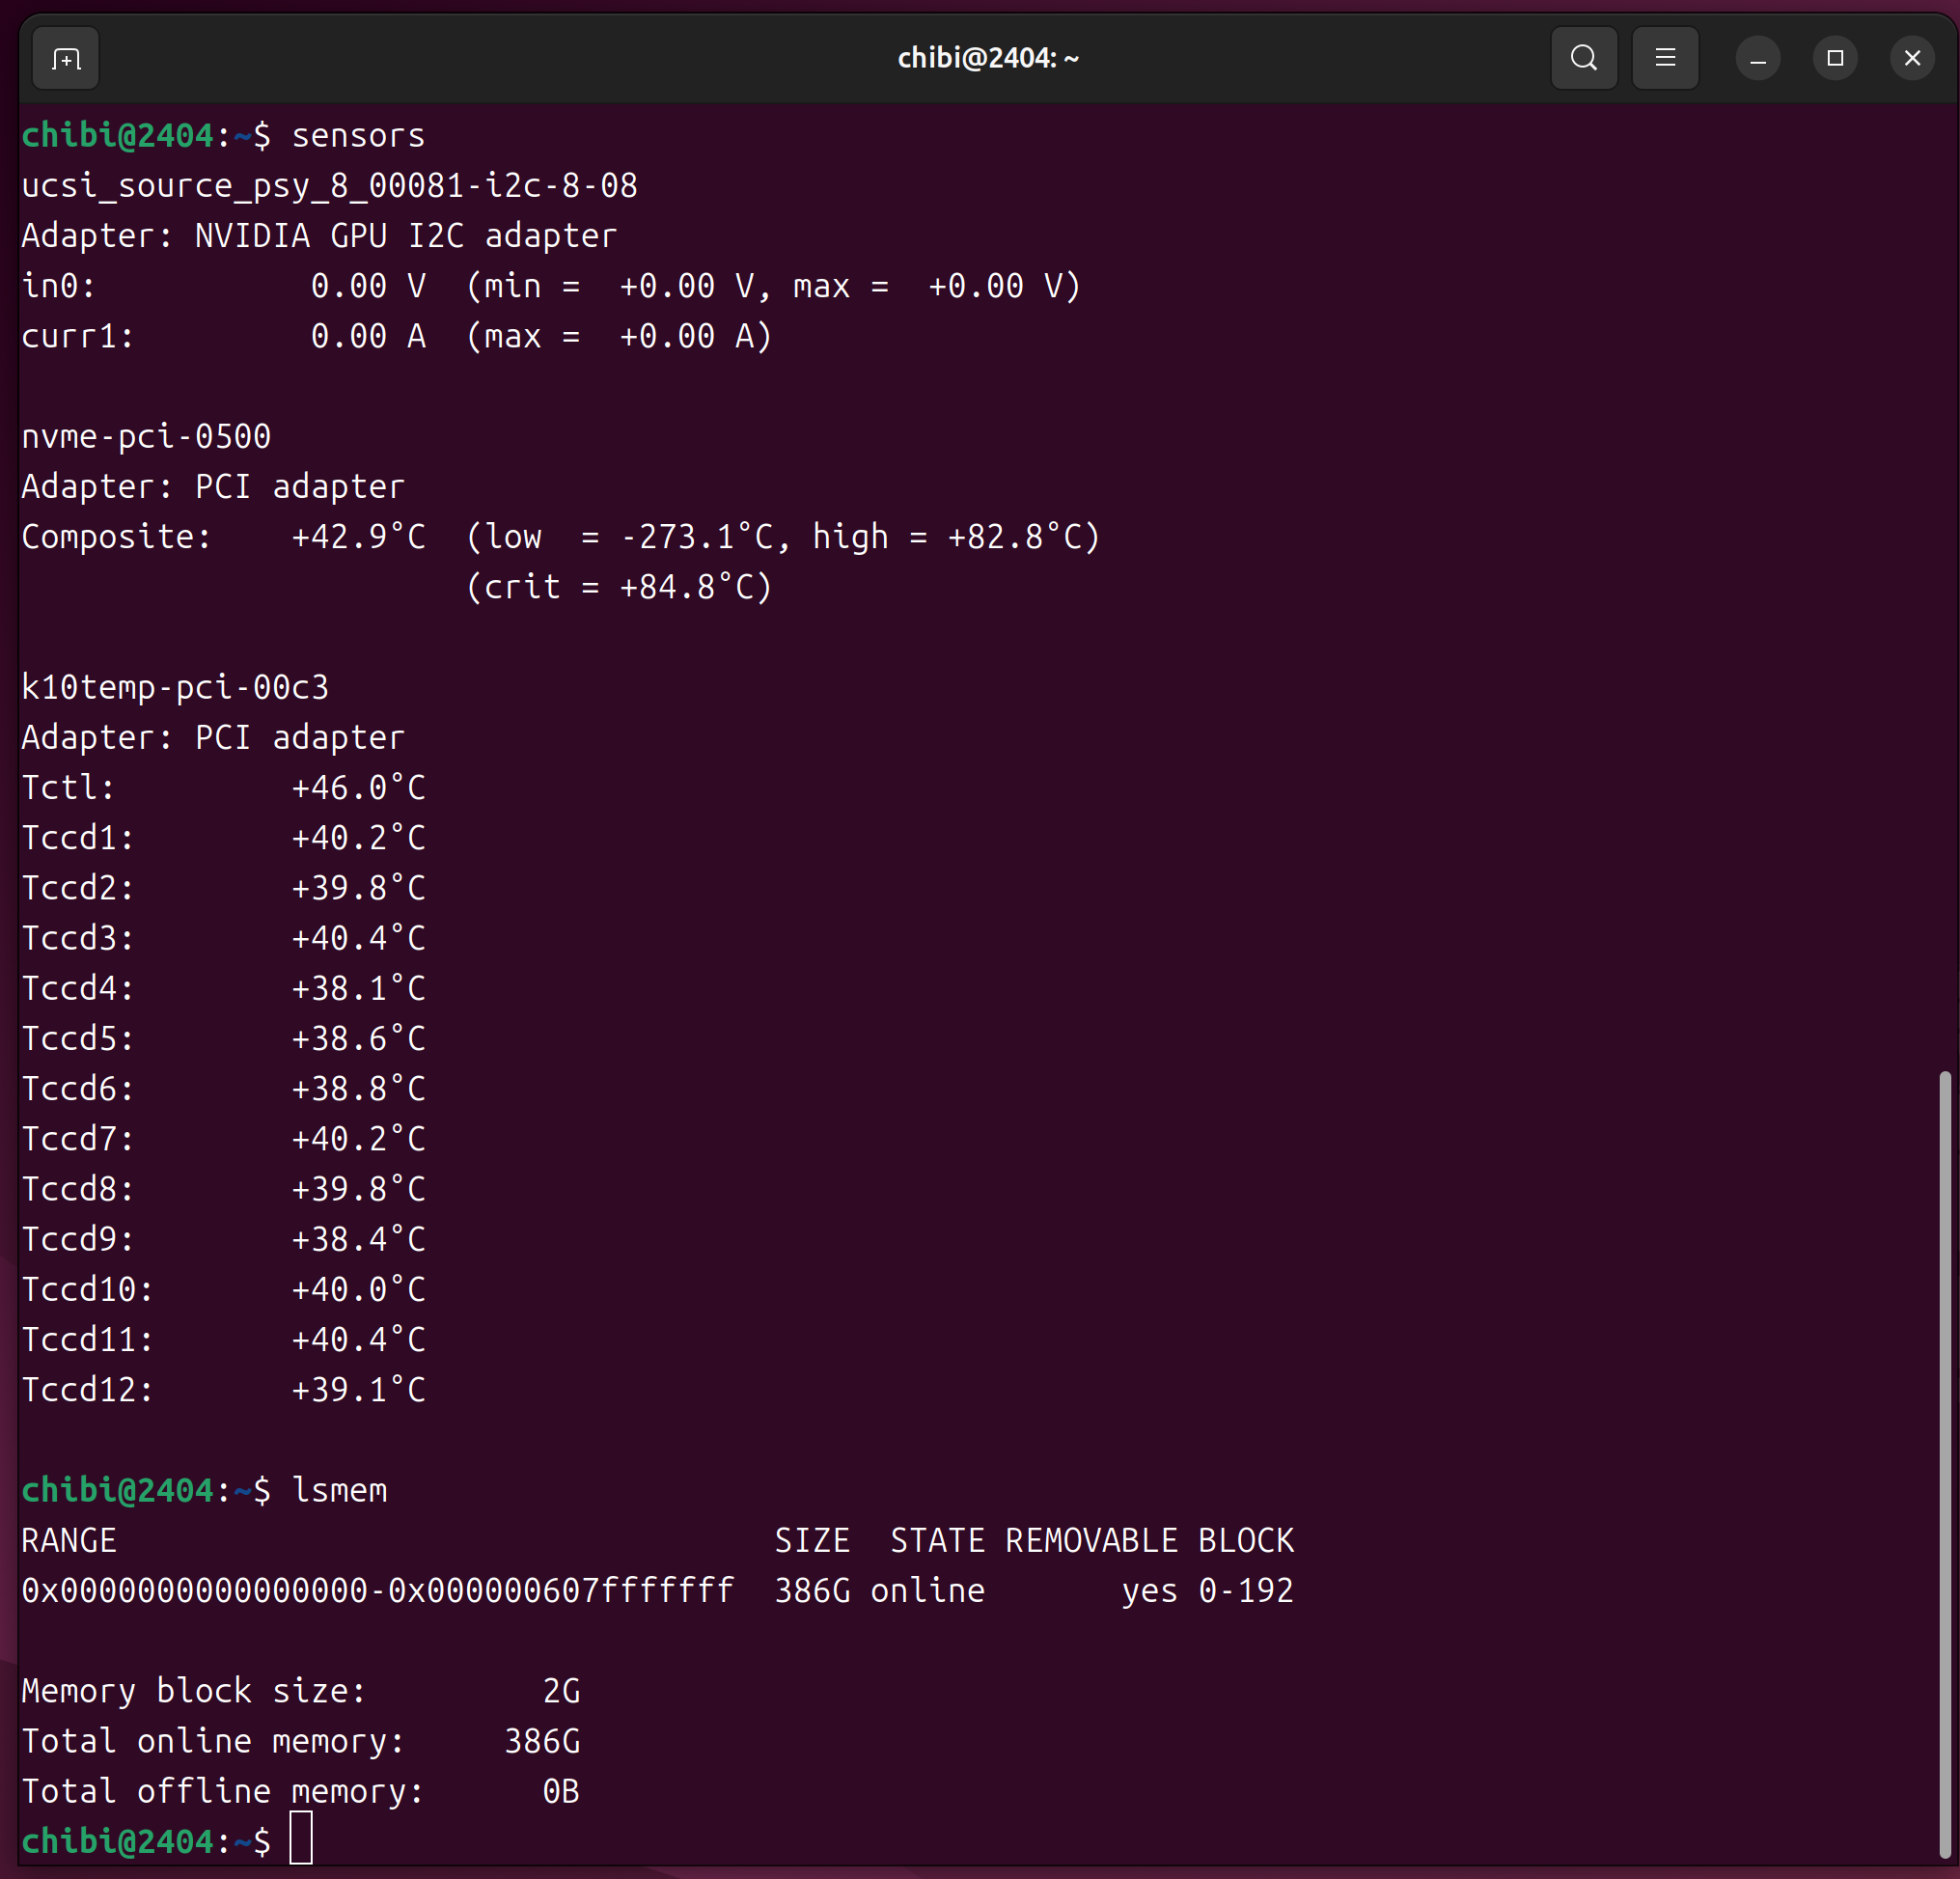
Task: Click the REMOVABLE column header
Action: point(1091,1540)
